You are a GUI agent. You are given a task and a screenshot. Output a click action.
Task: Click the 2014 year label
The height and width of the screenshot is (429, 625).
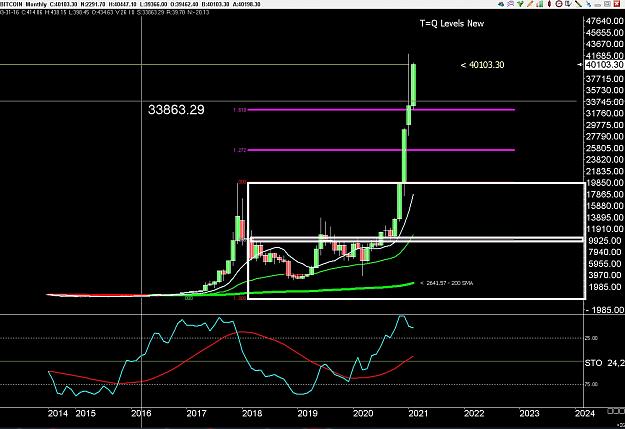coord(58,413)
